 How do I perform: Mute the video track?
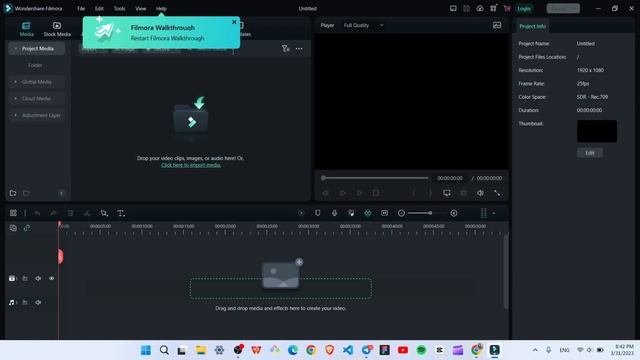[38, 278]
